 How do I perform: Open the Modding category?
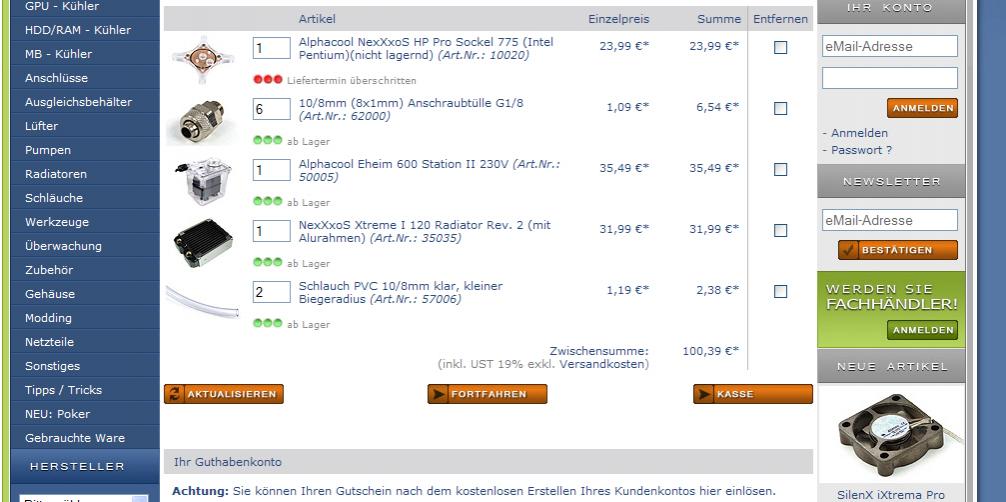(x=85, y=318)
